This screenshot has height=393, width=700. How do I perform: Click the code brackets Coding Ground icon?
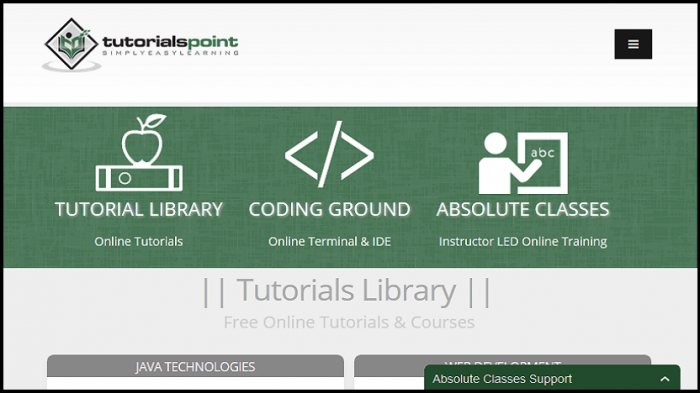click(329, 154)
